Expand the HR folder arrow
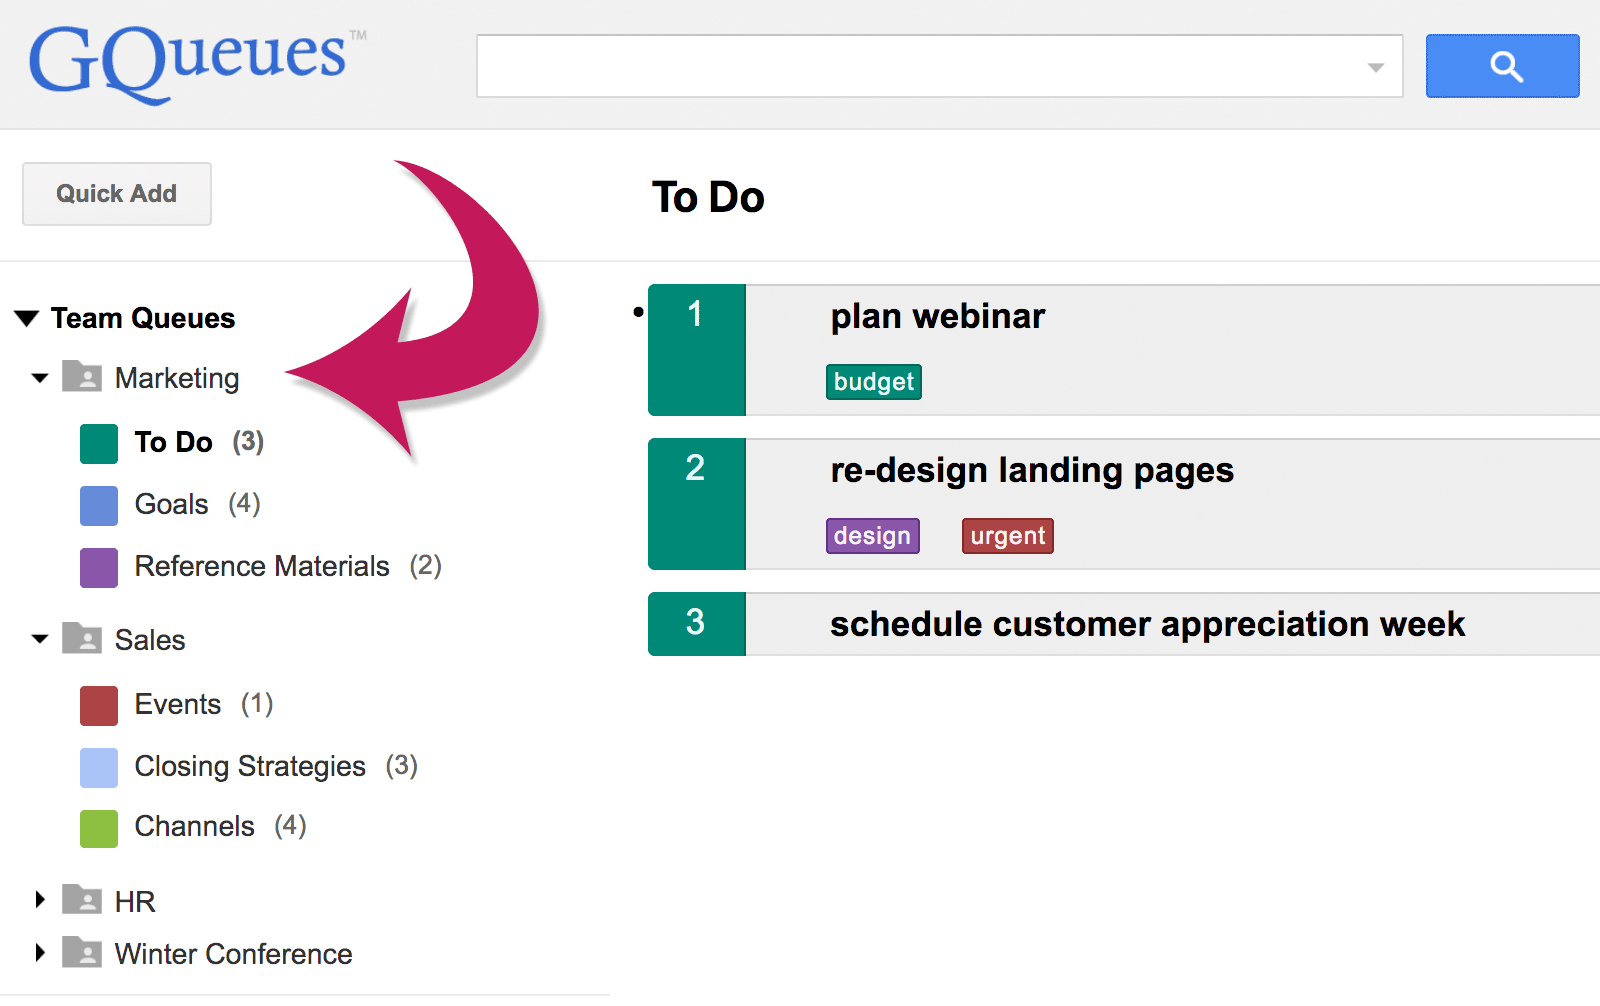The height and width of the screenshot is (1006, 1600). tap(40, 900)
